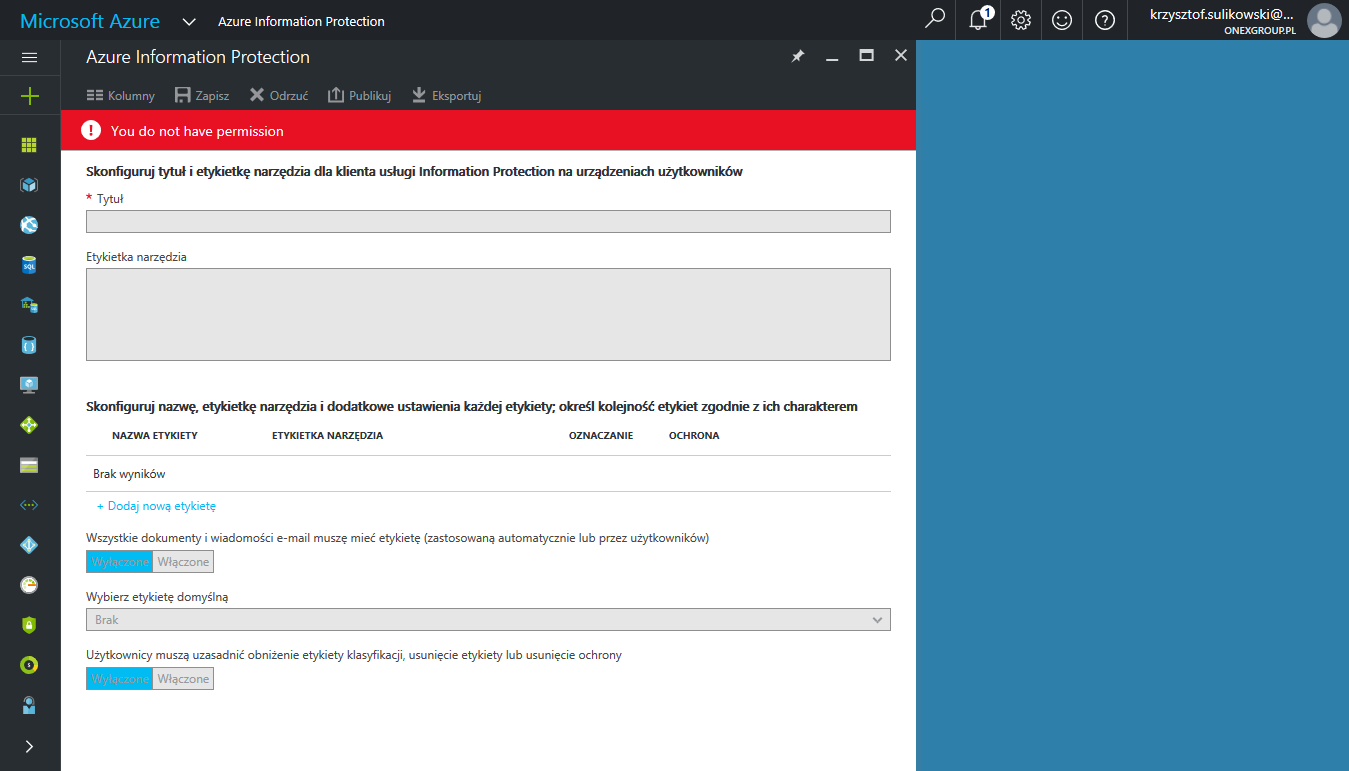Open the account menu for krzysztof.sulikowski
Screen dimensions: 1349x771
click(1223, 20)
